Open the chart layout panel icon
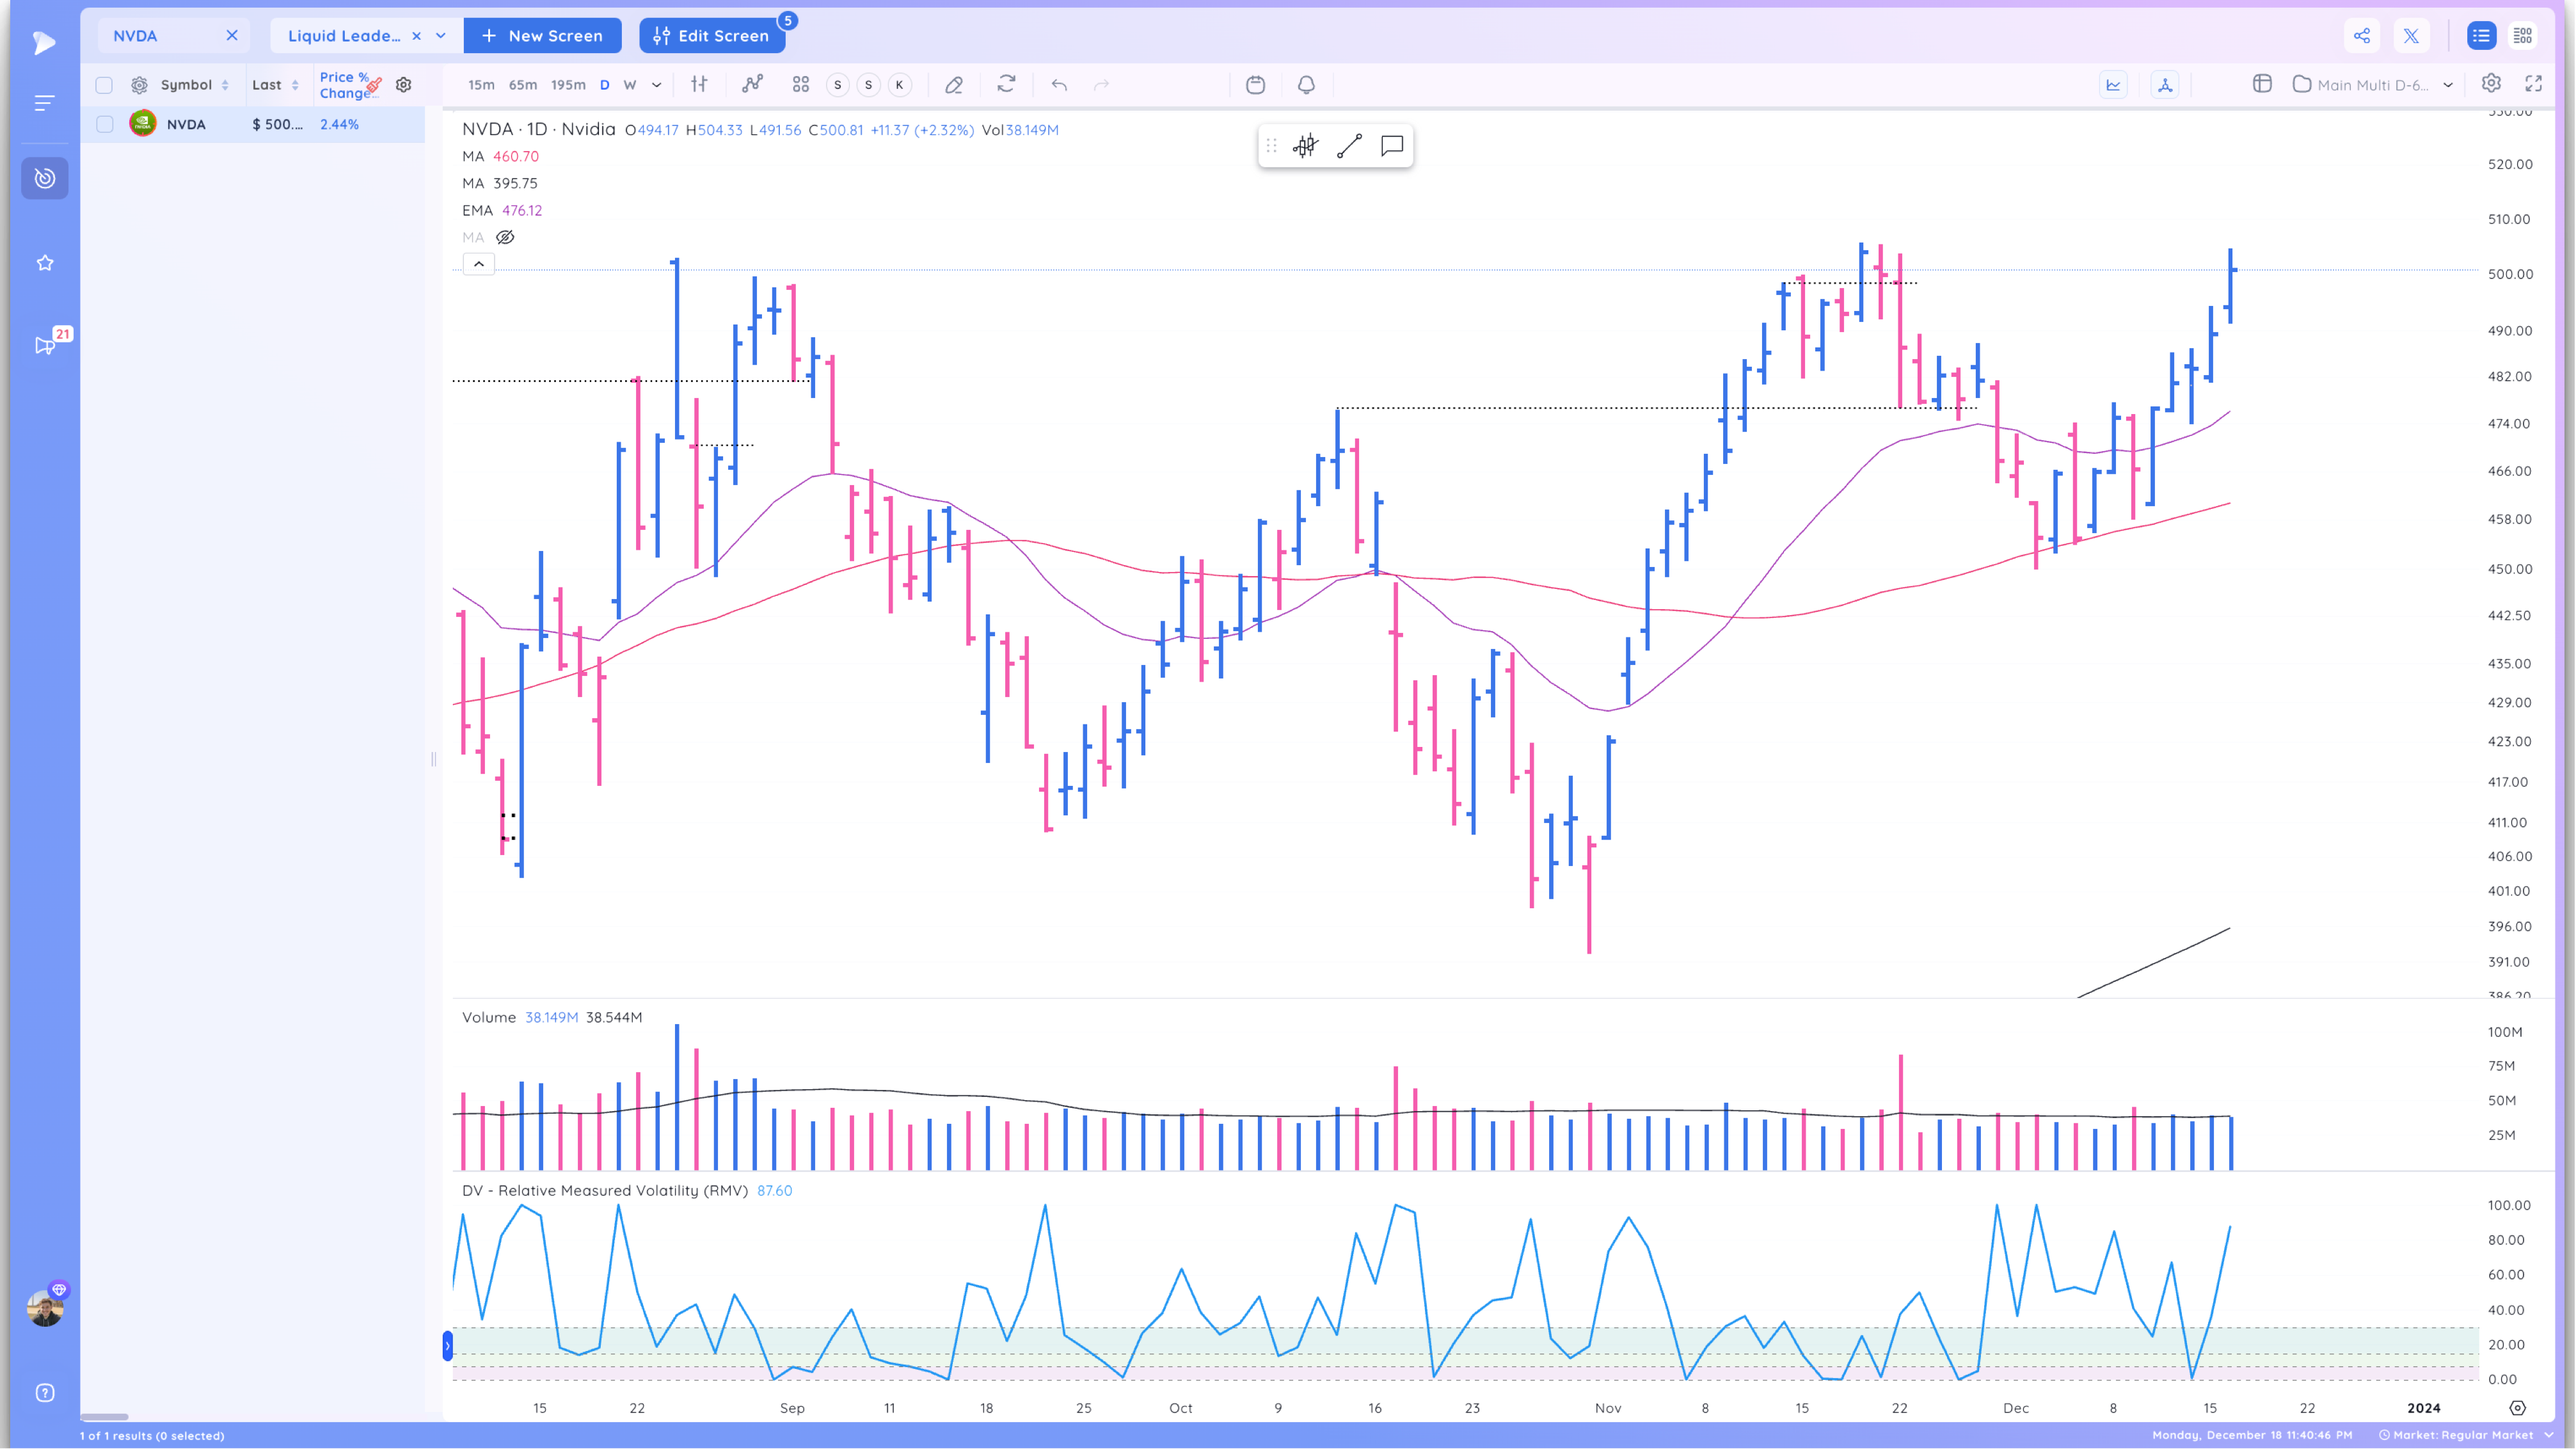Image resolution: width=2576 pixels, height=1449 pixels. pos(2262,84)
